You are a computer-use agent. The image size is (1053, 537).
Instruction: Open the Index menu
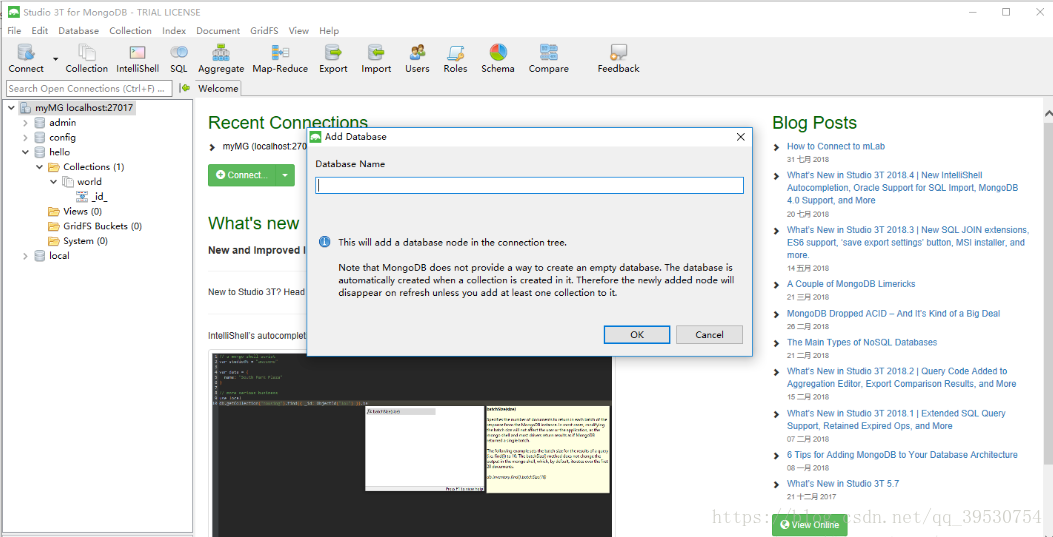click(174, 30)
